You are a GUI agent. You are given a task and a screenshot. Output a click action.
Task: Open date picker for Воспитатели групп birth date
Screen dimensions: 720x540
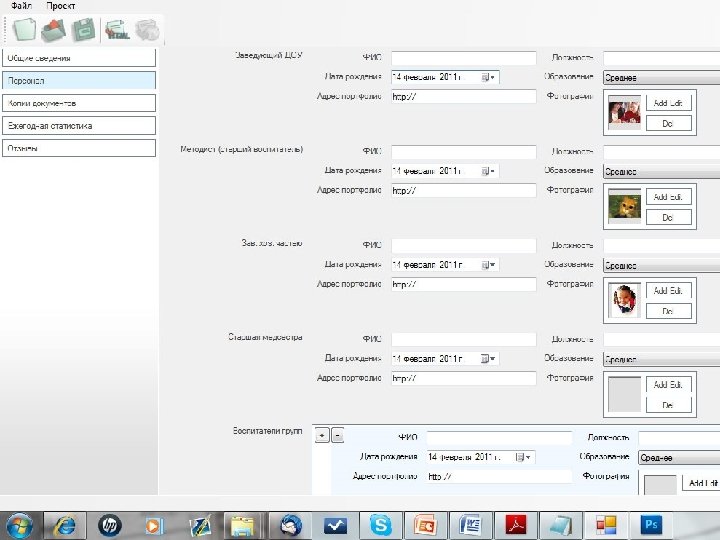[523, 457]
